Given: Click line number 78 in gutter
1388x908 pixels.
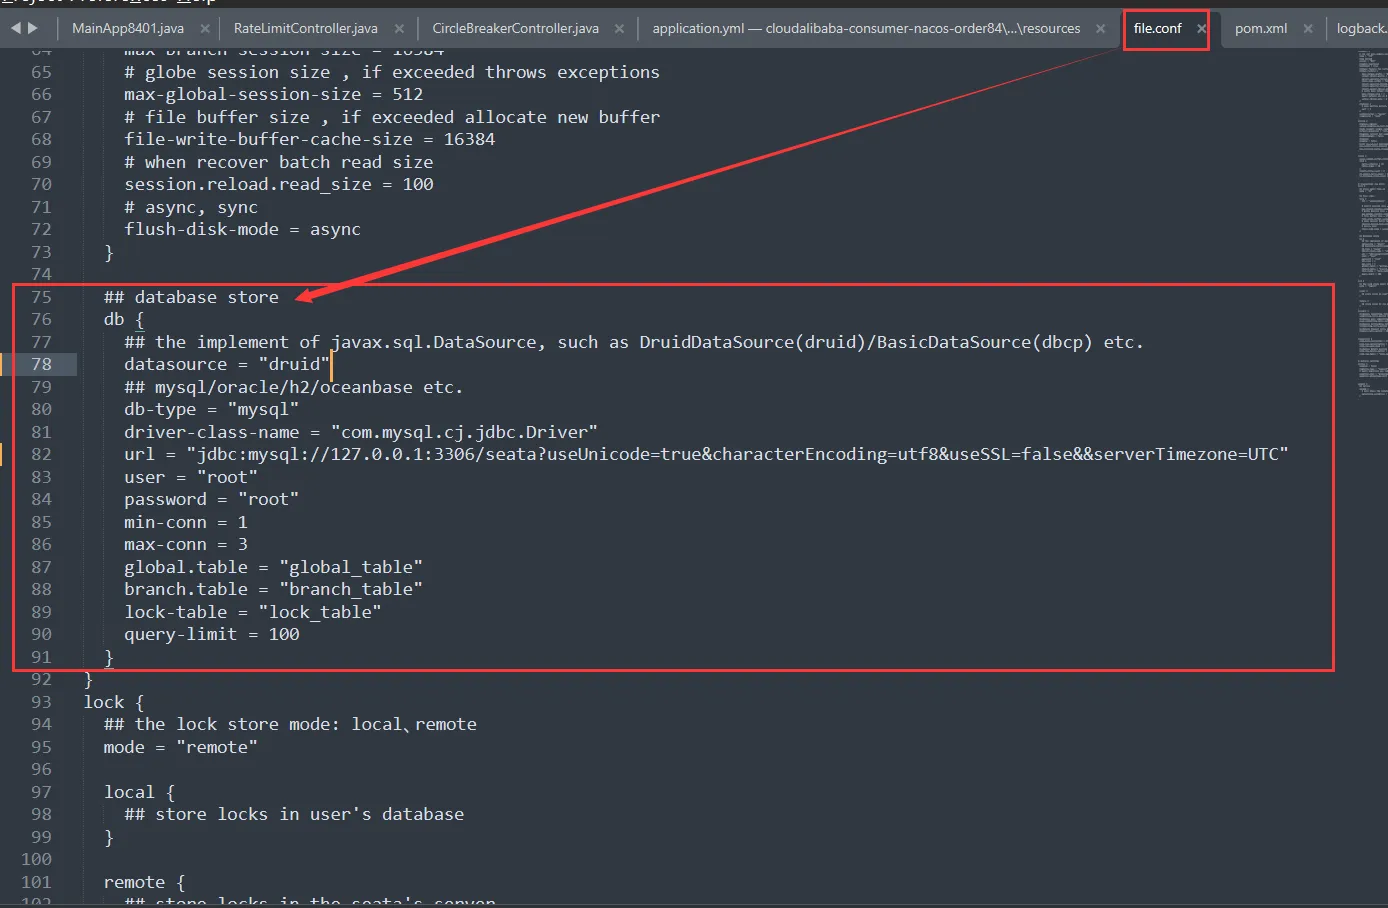Looking at the screenshot, I should pos(41,364).
